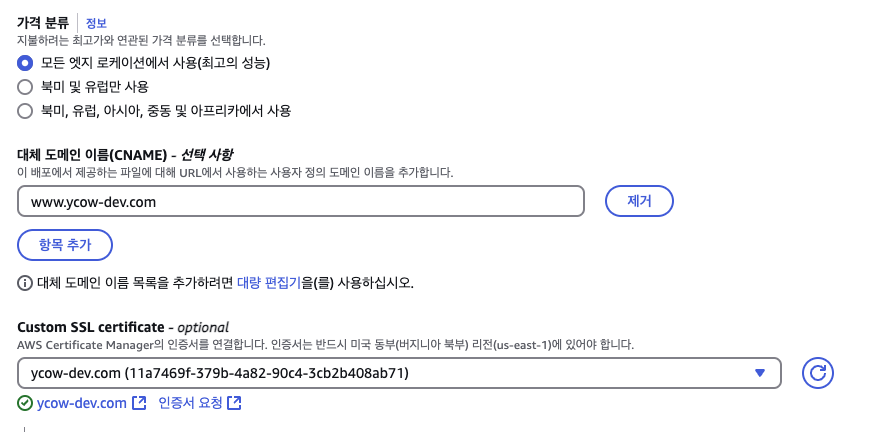
Task: Open the 대량 편집기 bulk editor link
Action: [x=269, y=283]
